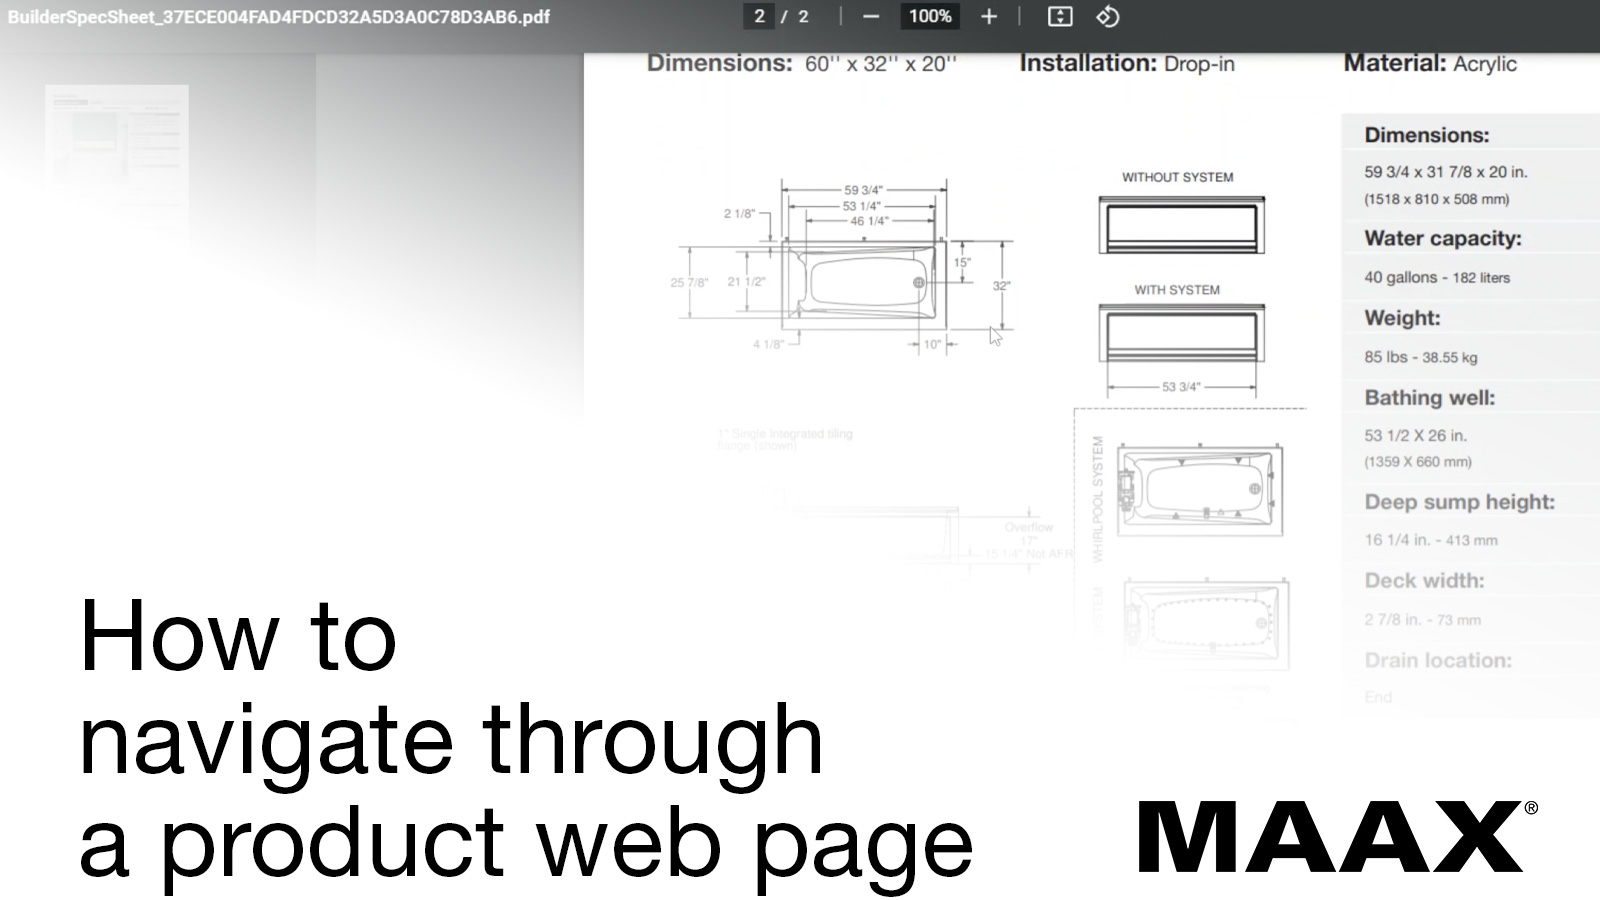Click the '40 gallons - 182 liters' value
The image size is (1600, 900).
pyautogui.click(x=1437, y=278)
